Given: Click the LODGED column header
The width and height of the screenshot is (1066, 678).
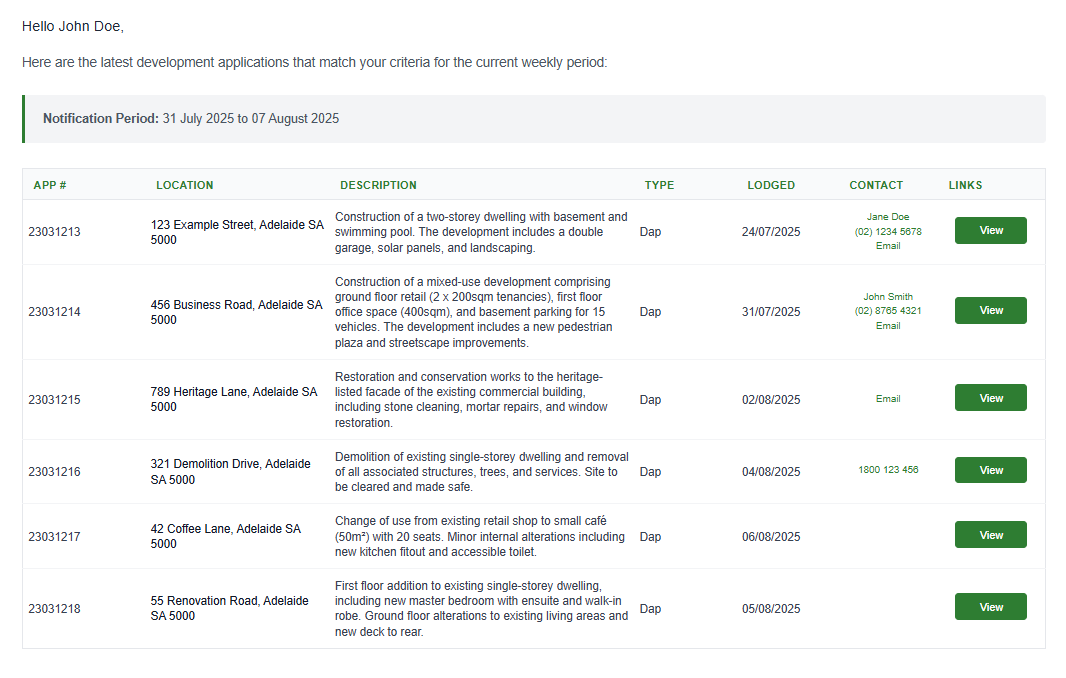Looking at the screenshot, I should (771, 185).
